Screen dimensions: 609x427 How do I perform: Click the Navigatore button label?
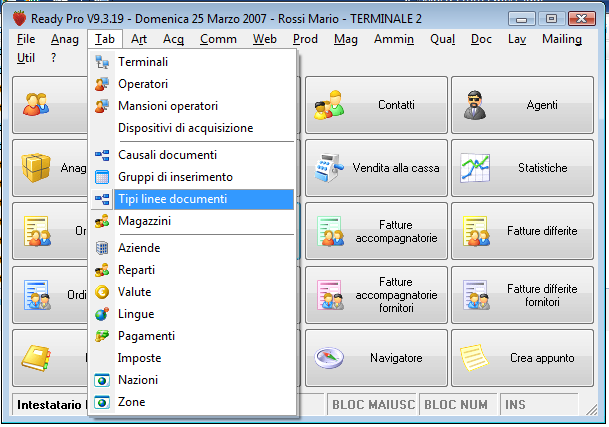click(396, 358)
